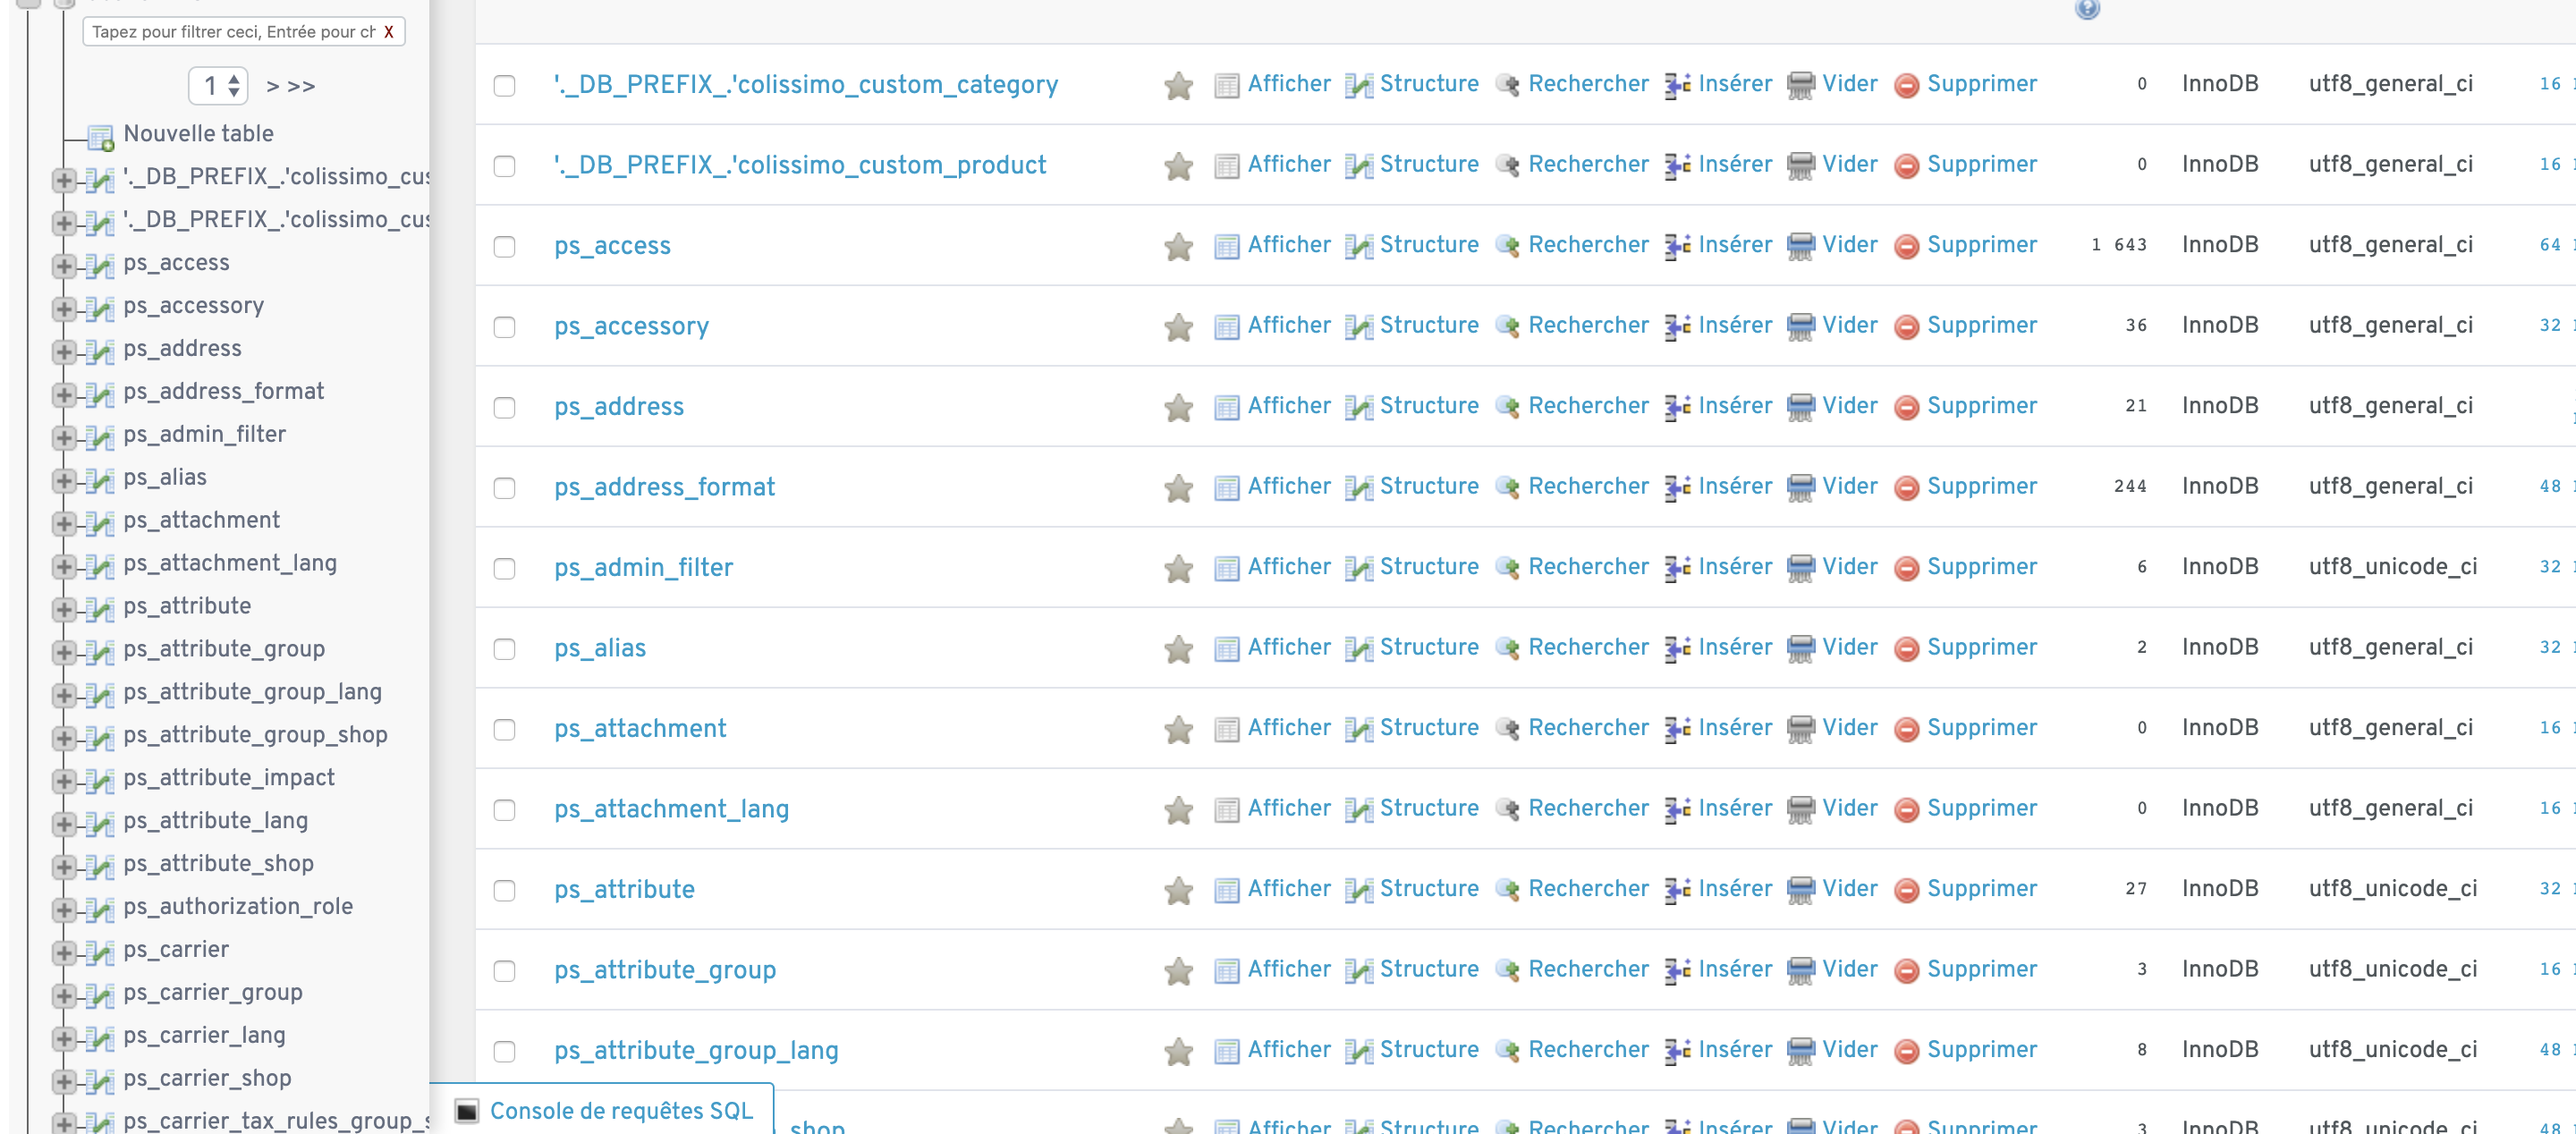Select the colissimo_custom_category row checkbox
The image size is (2576, 1134).
[505, 86]
